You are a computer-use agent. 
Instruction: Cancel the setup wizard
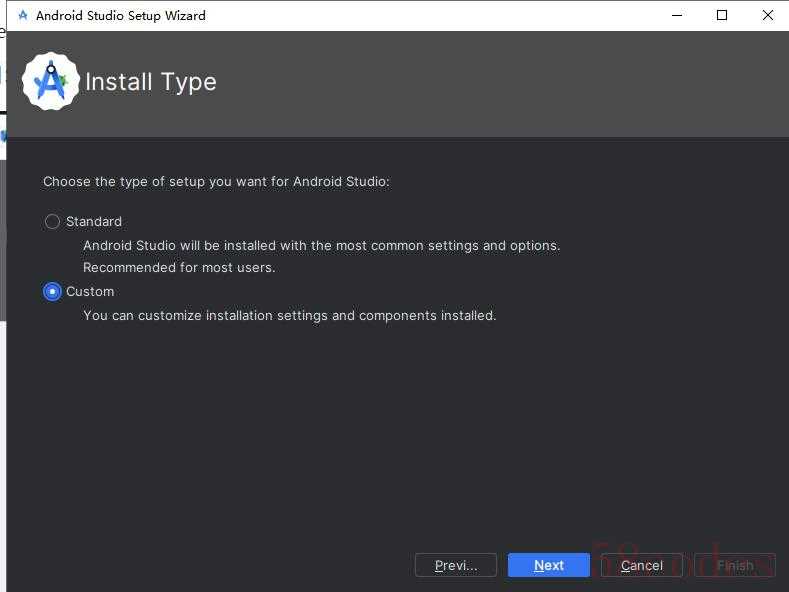642,565
